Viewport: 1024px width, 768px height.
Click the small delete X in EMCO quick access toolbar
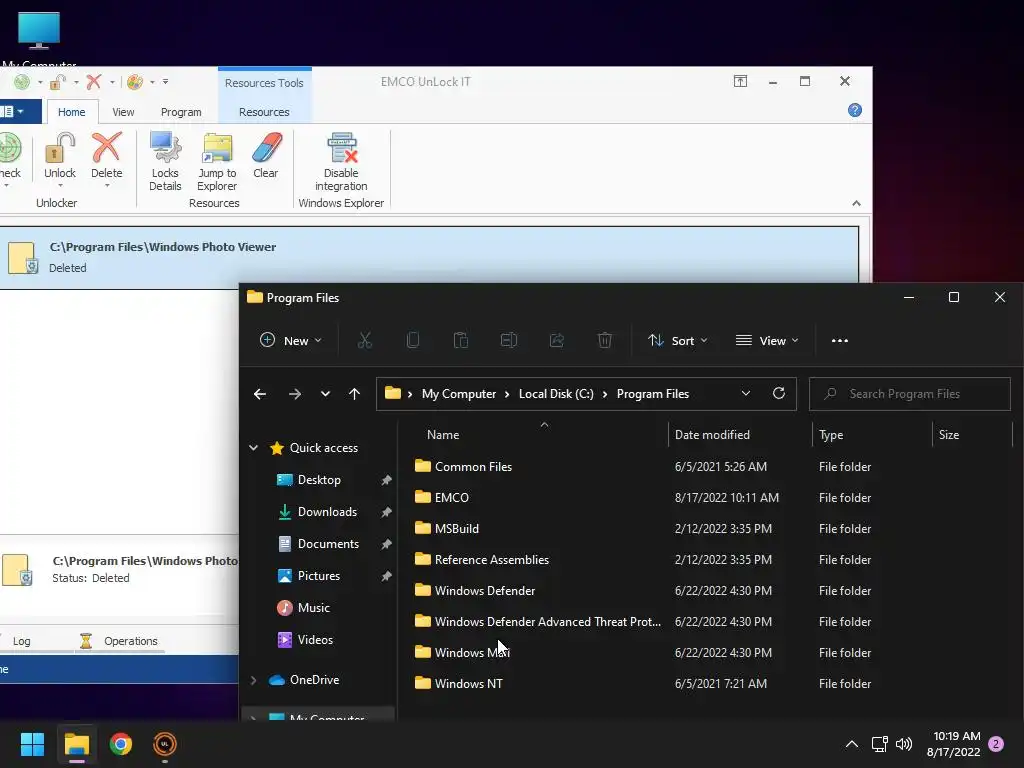tap(93, 82)
